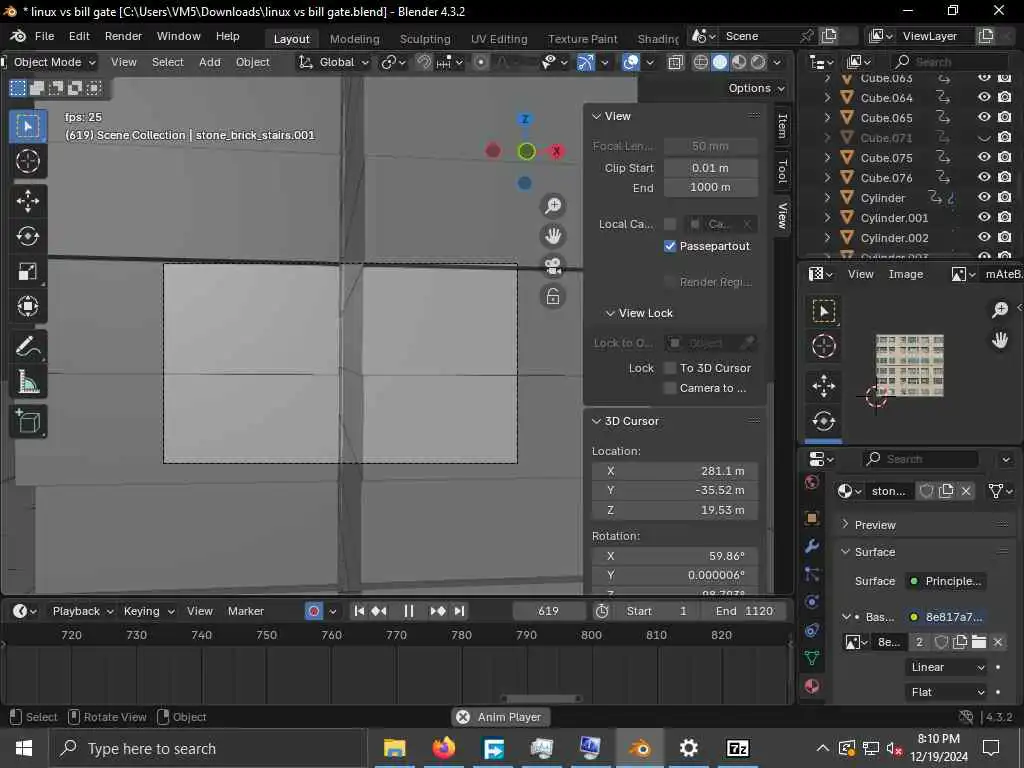
Task: Activate the Transform tool
Action: pyautogui.click(x=27, y=306)
